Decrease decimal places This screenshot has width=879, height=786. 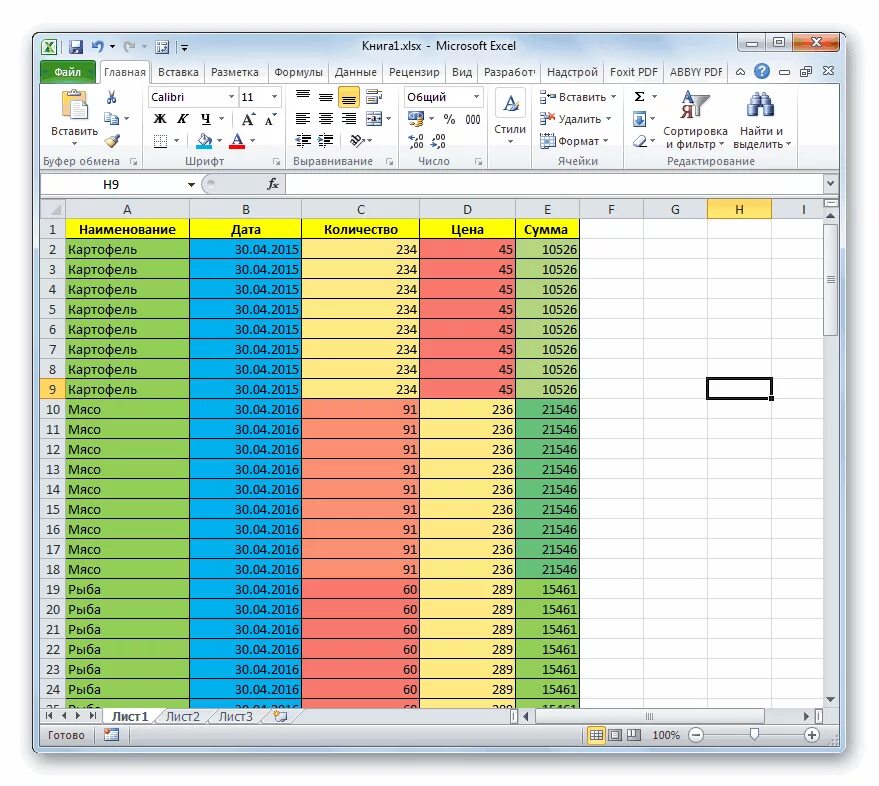point(438,141)
